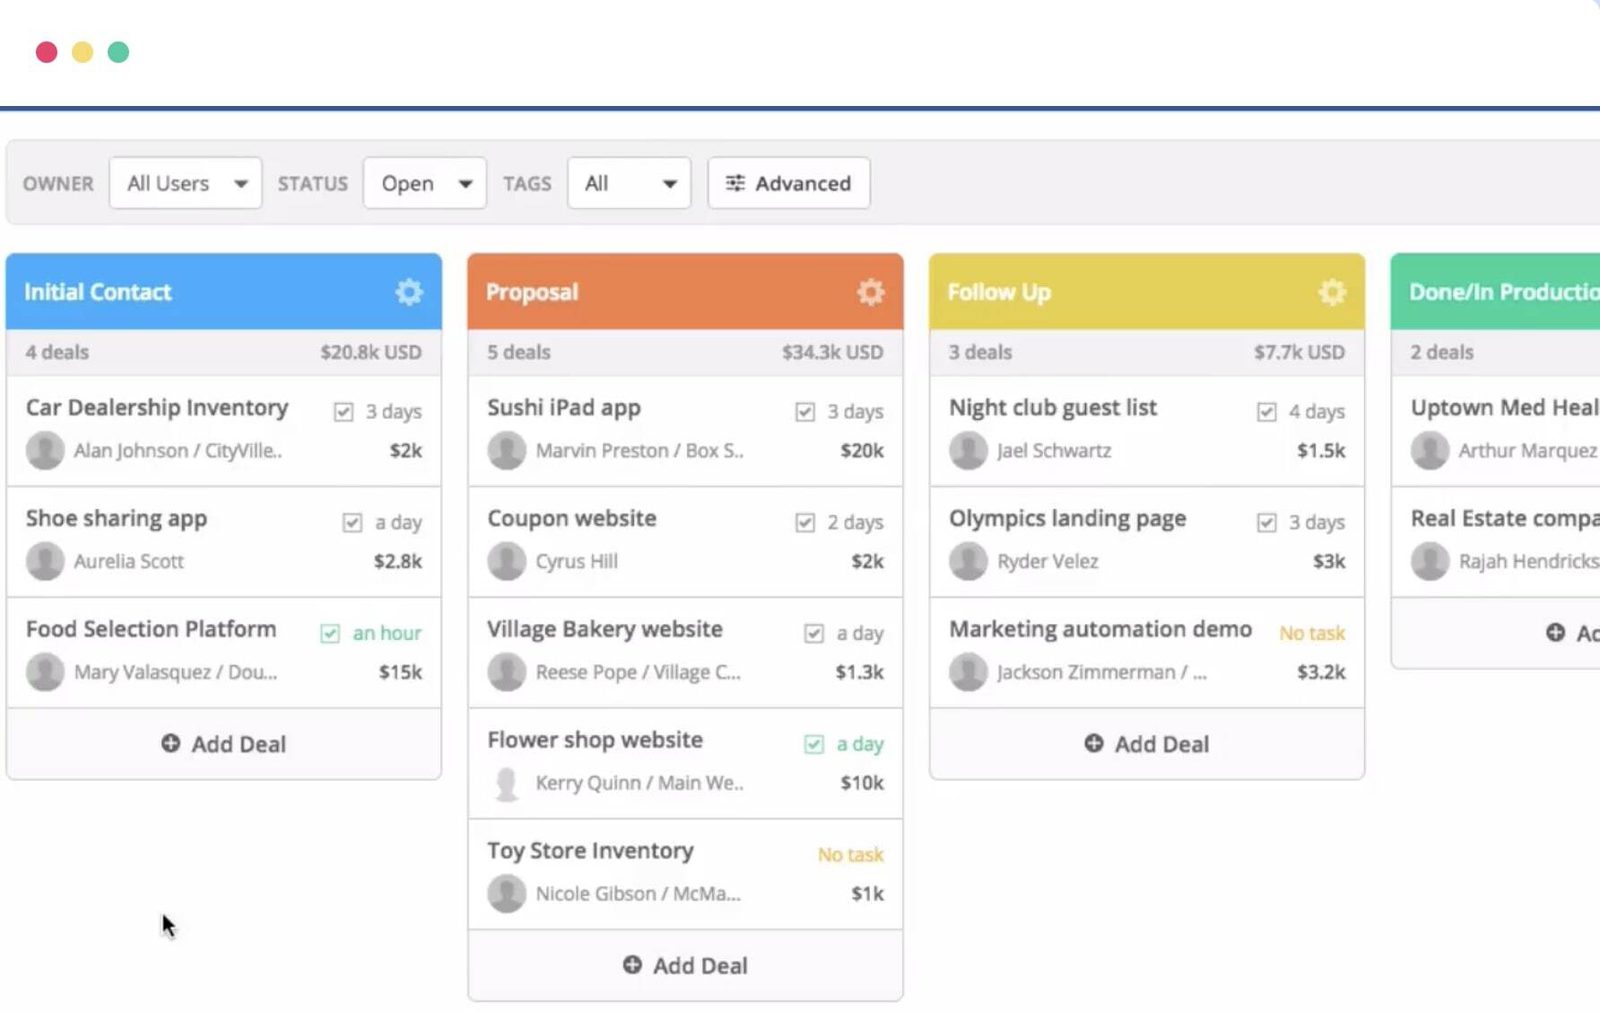Screen dimensions: 1600x1012
Task: Expand the Tags dropdown
Action: click(x=629, y=184)
